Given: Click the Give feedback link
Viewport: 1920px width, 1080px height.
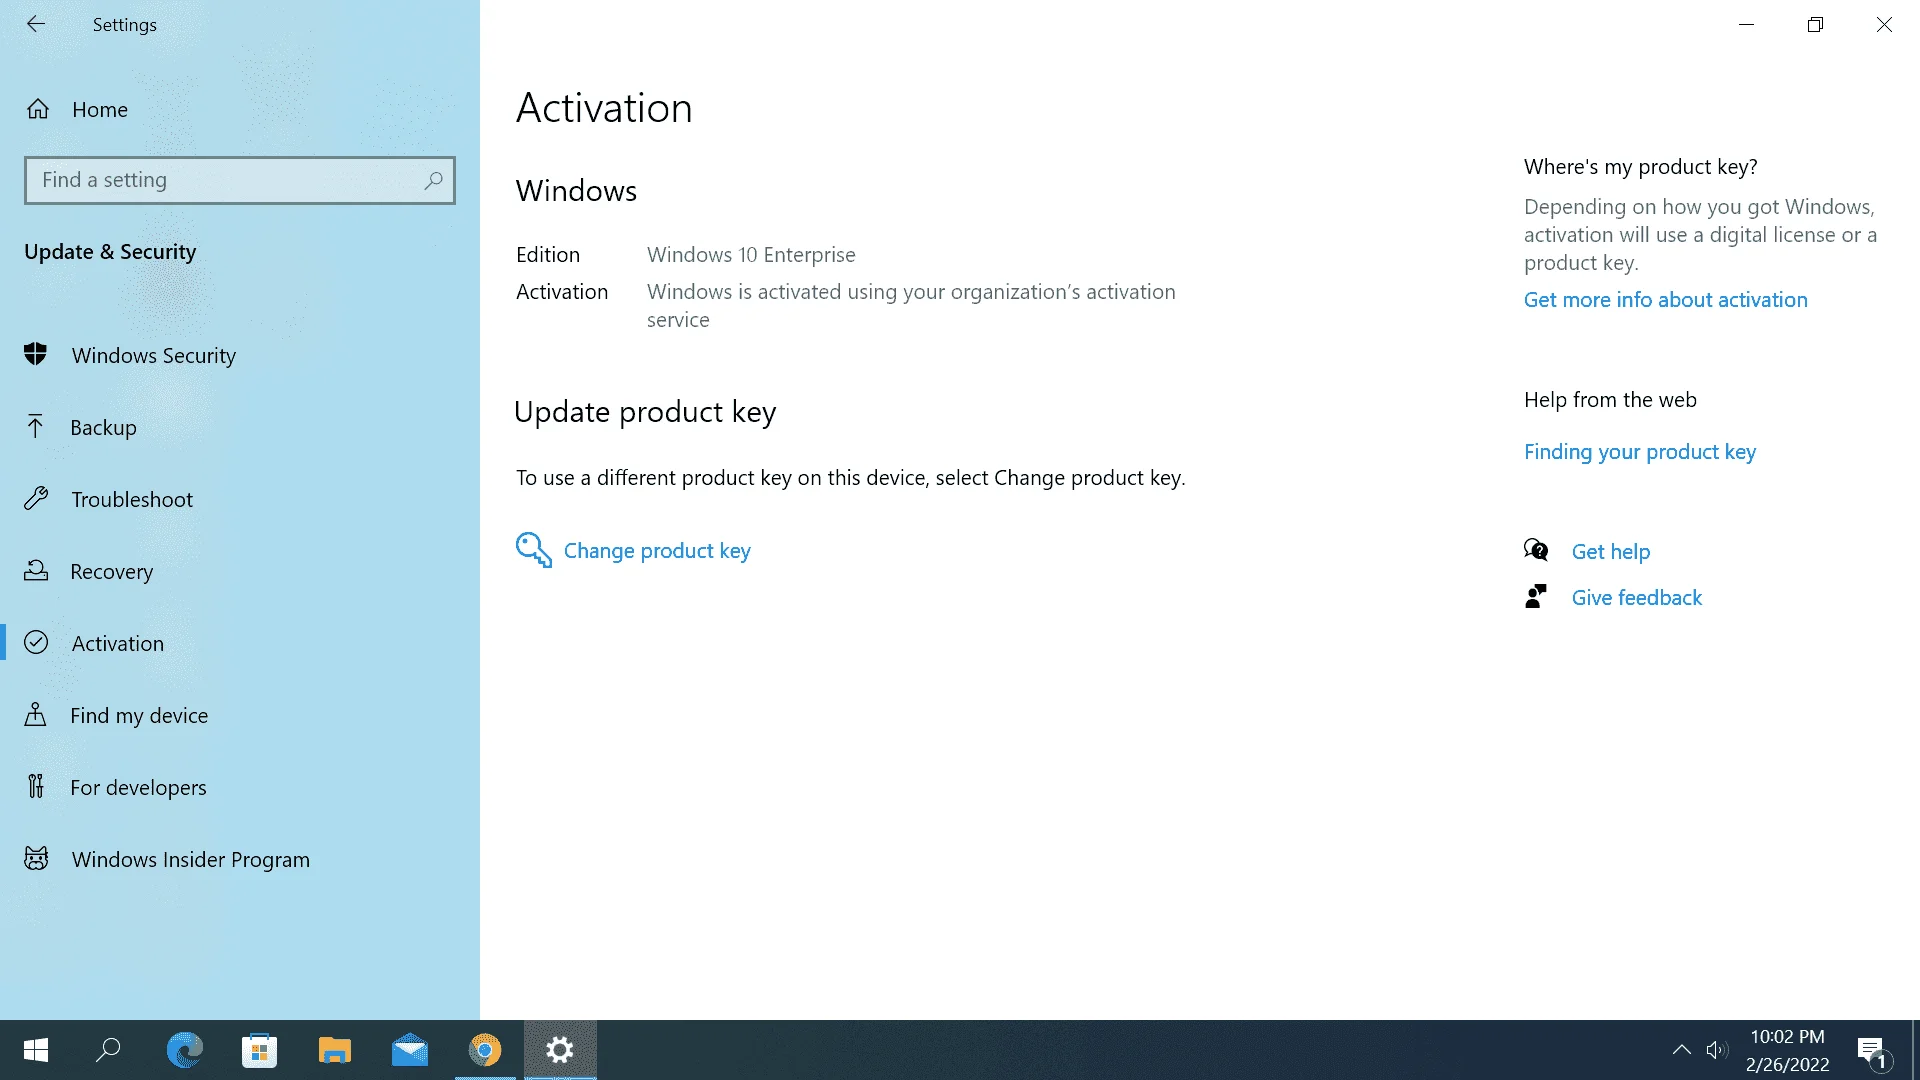Looking at the screenshot, I should click(x=1636, y=598).
